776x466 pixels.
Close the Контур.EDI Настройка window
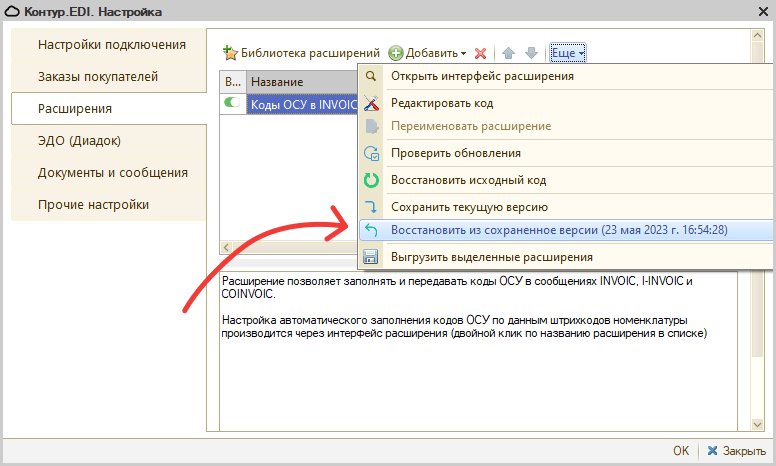(x=763, y=11)
